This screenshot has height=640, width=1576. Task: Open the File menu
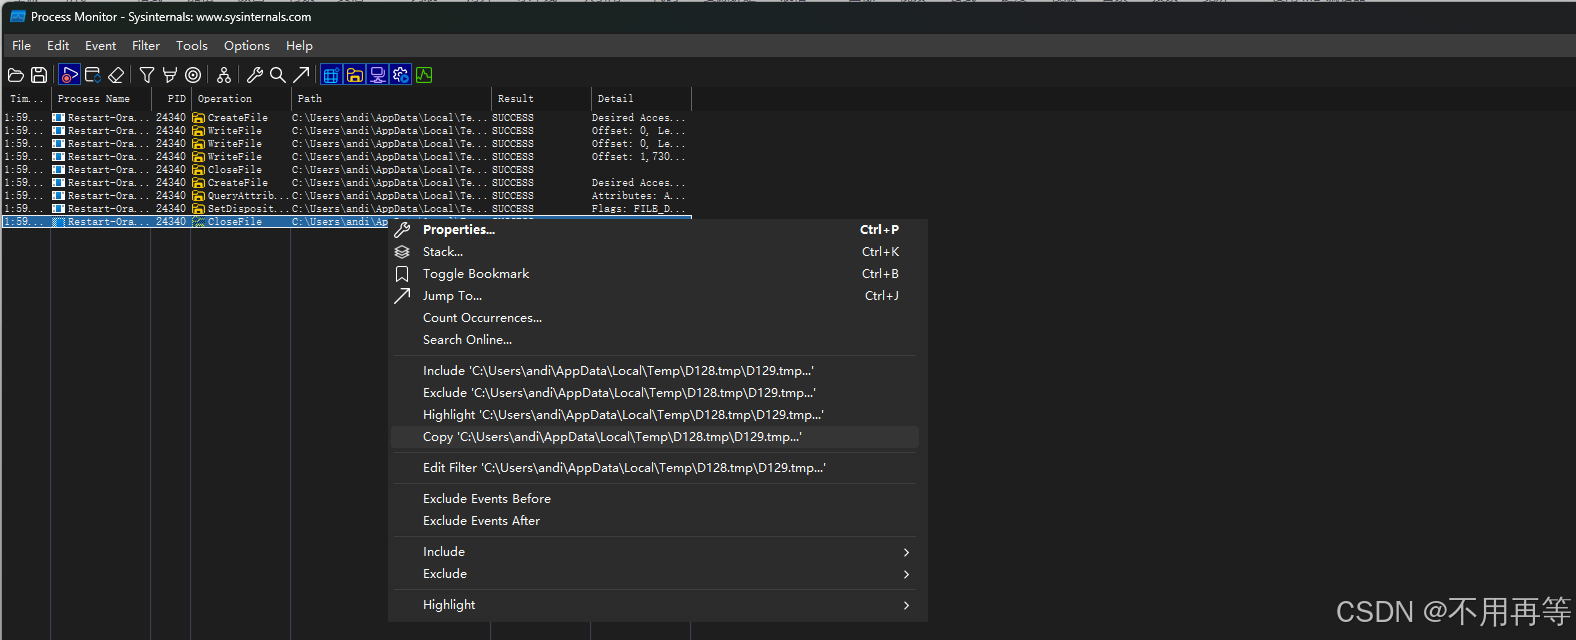[x=22, y=46]
